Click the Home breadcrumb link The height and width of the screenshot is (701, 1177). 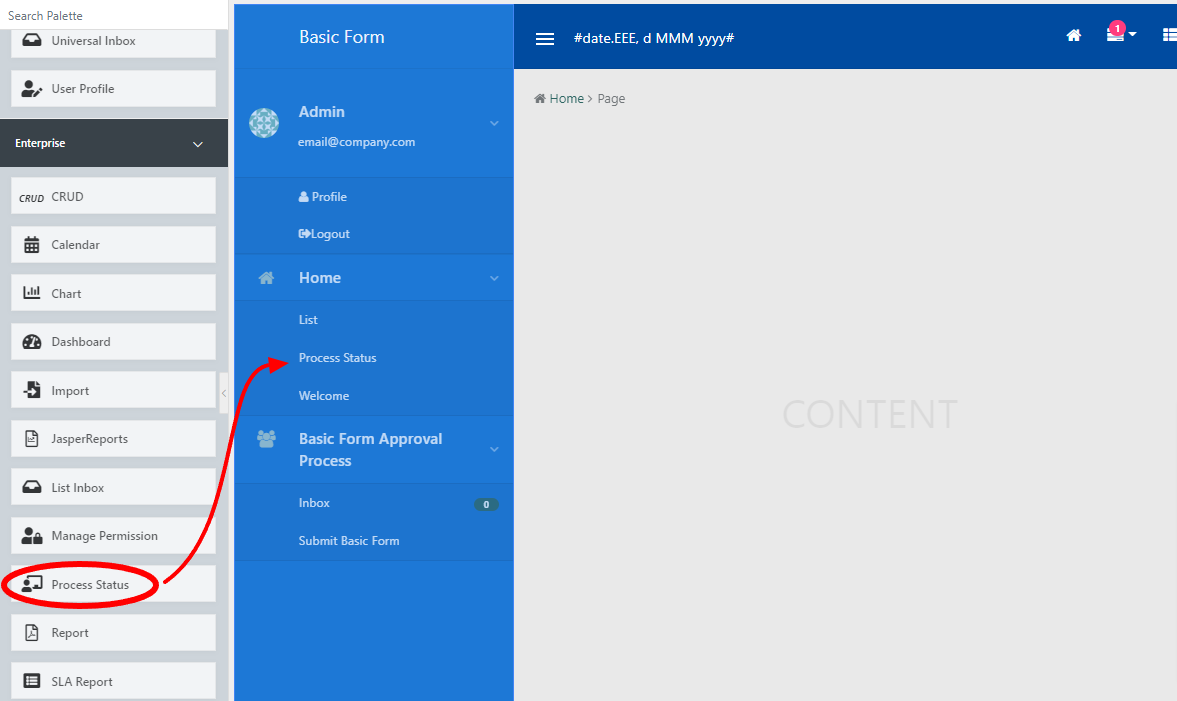(566, 99)
